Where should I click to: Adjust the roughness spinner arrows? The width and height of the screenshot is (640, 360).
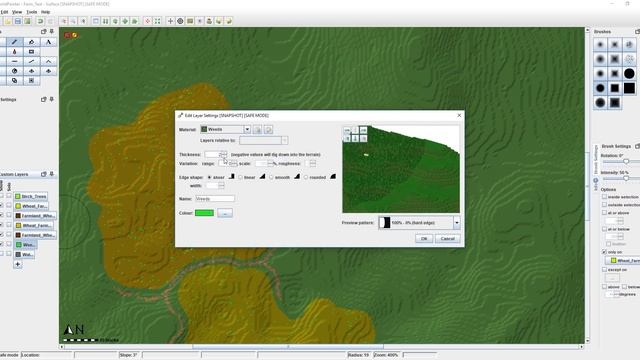tap(313, 163)
